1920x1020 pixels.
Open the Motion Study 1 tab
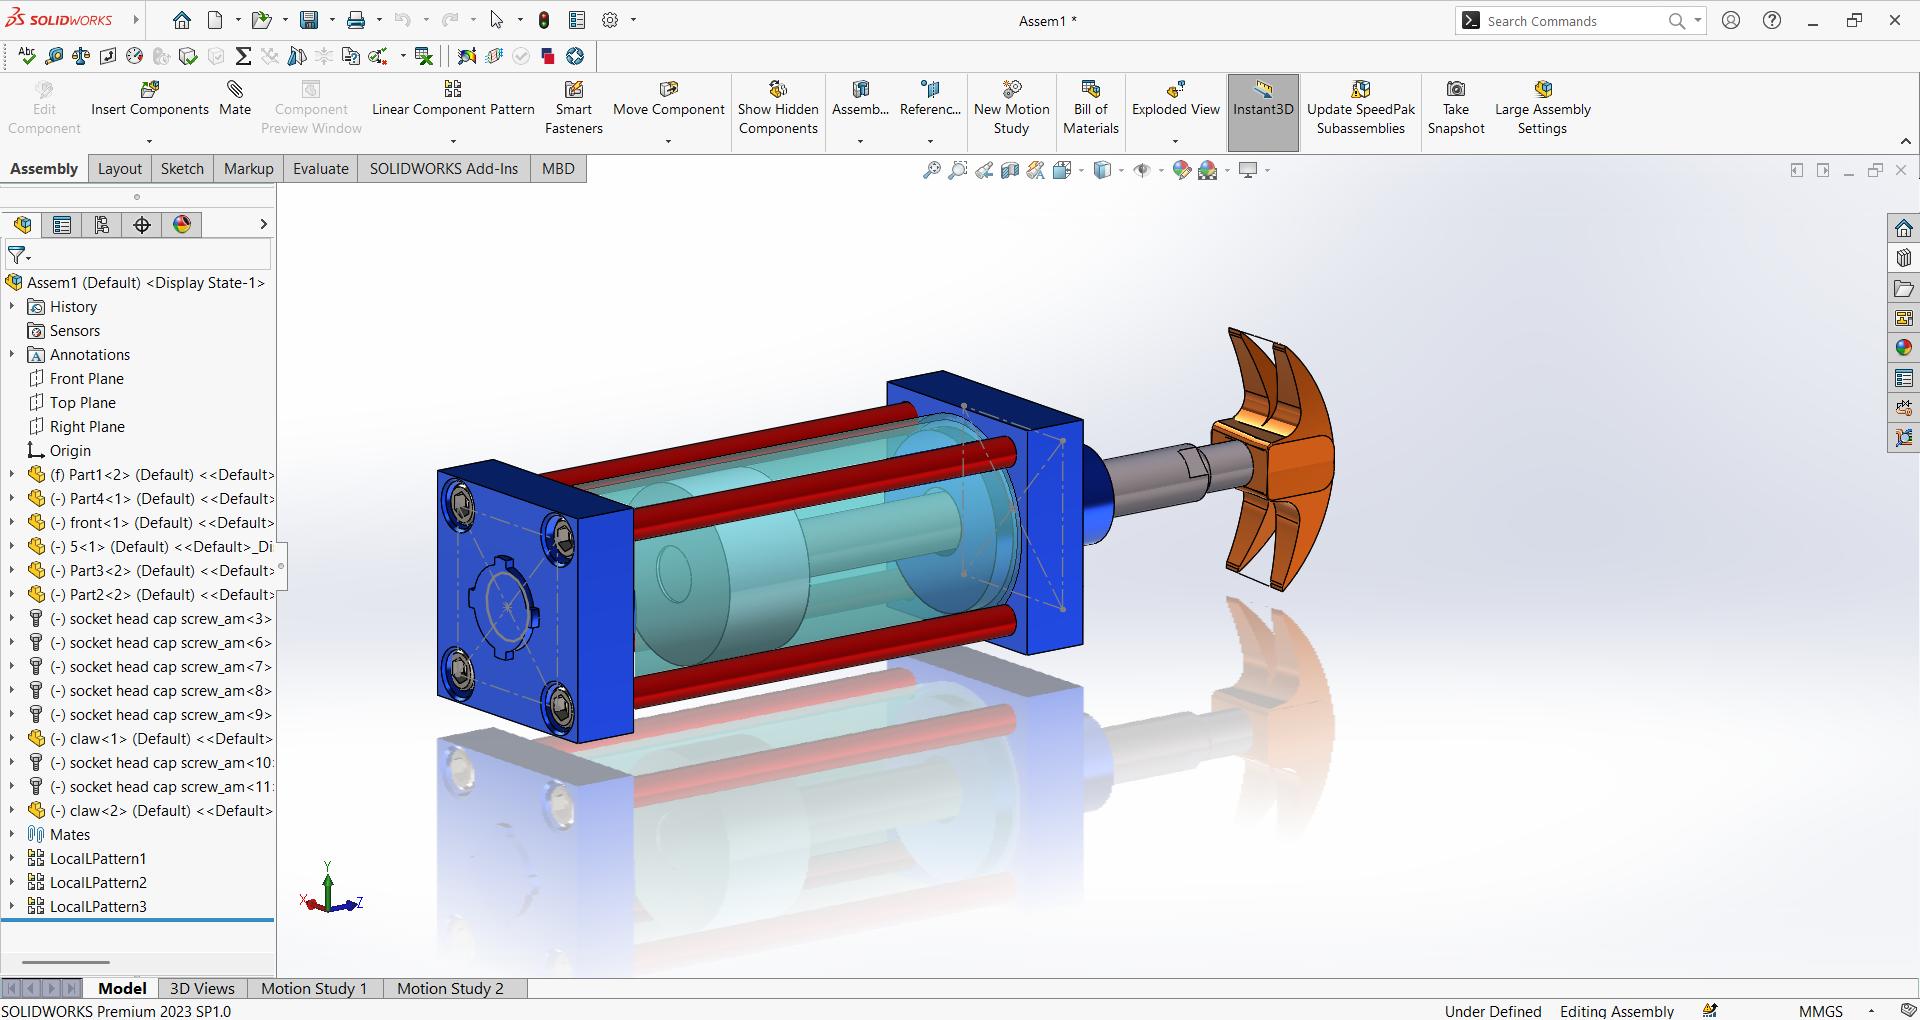314,989
